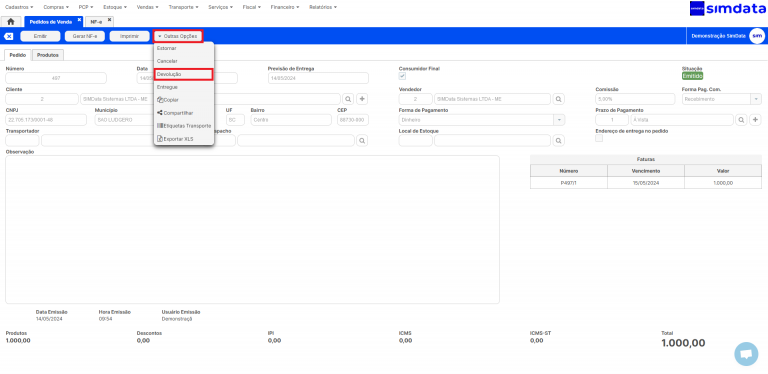Click the Comissão field 5,00%

635,99
